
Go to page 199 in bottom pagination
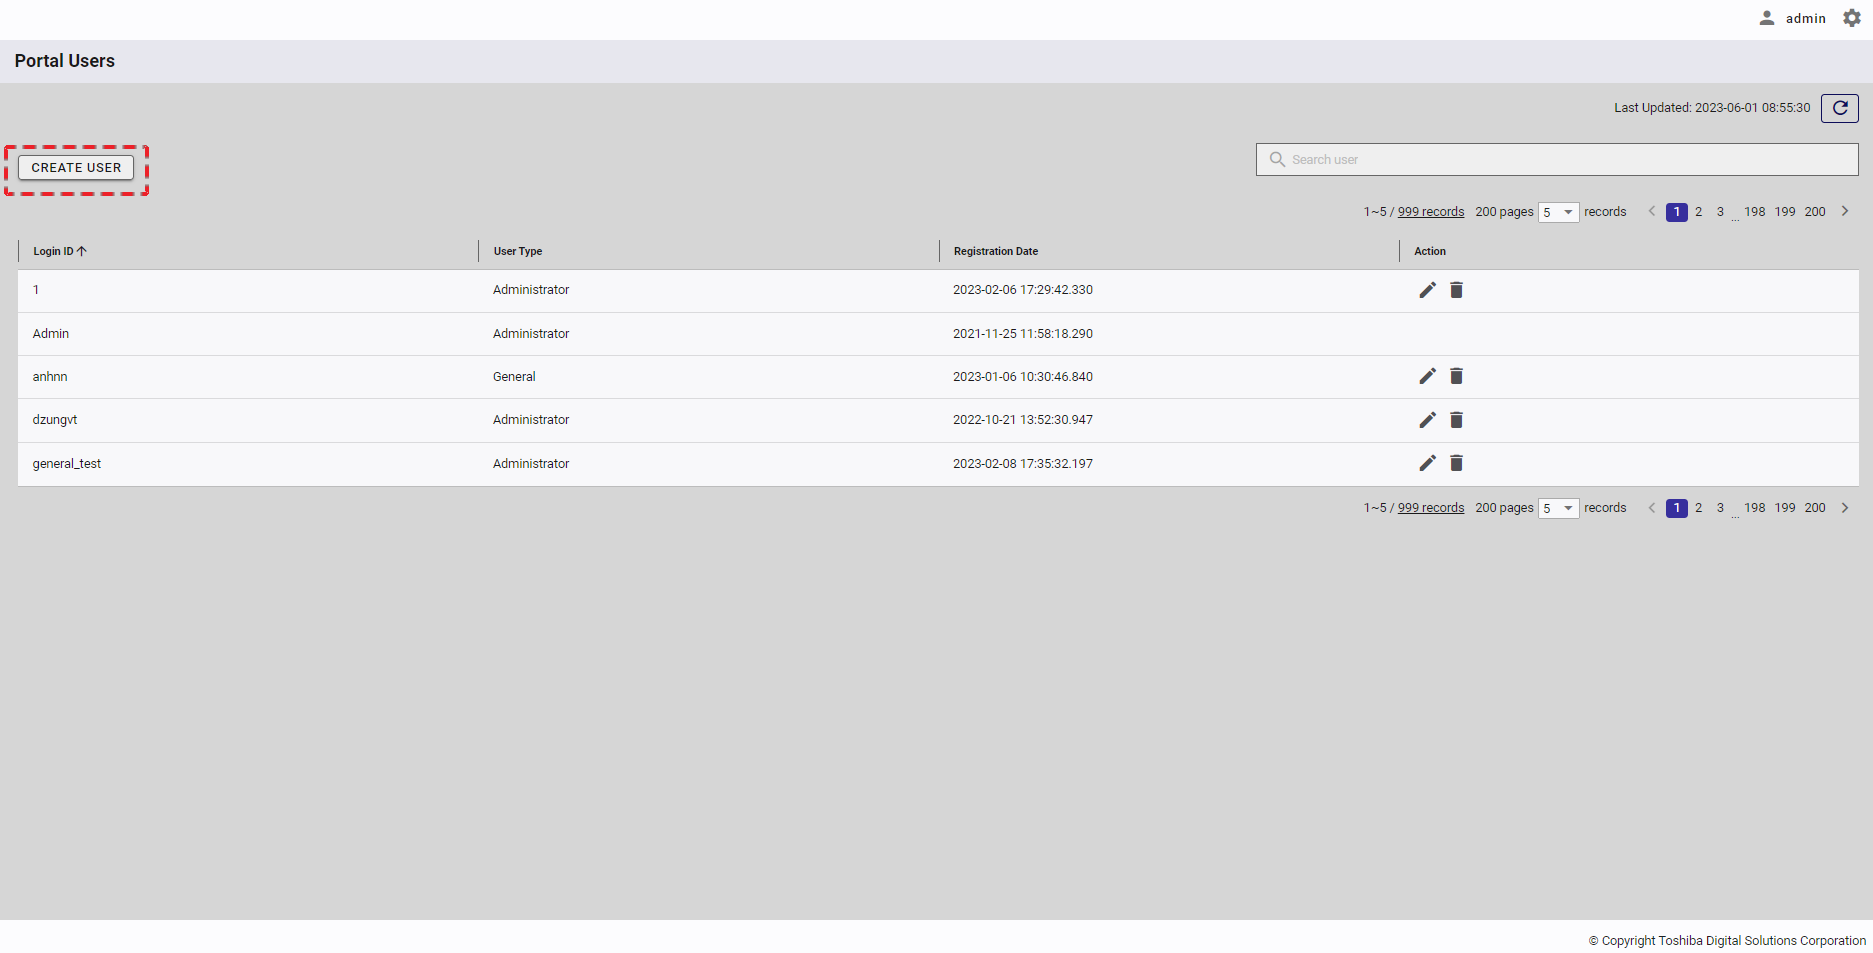pos(1785,508)
